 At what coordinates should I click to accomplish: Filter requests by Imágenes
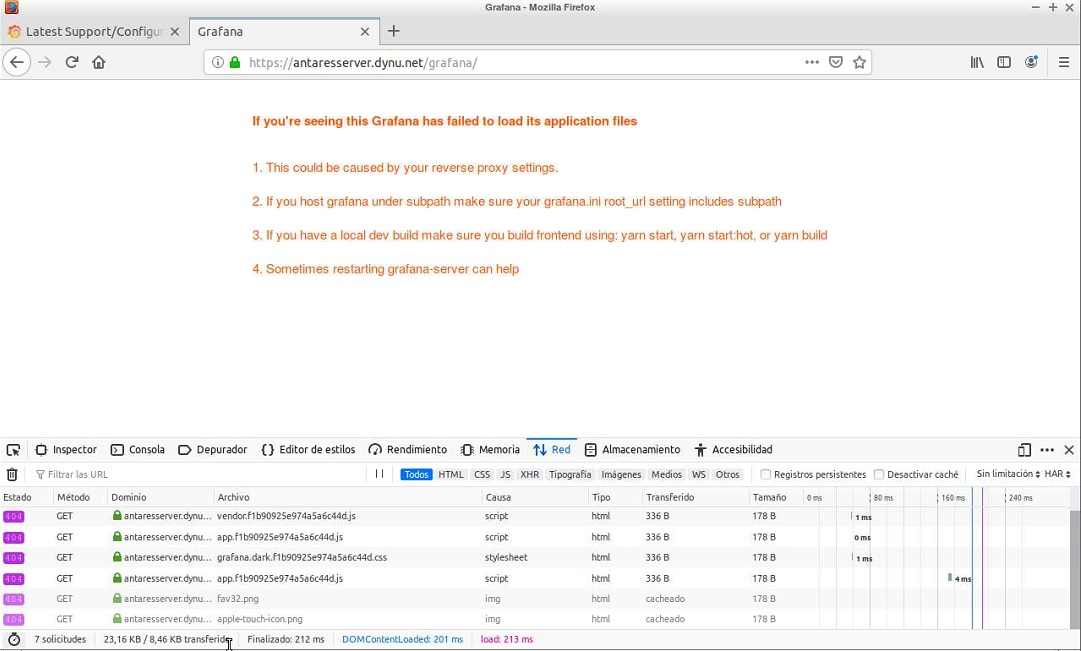tap(621, 474)
